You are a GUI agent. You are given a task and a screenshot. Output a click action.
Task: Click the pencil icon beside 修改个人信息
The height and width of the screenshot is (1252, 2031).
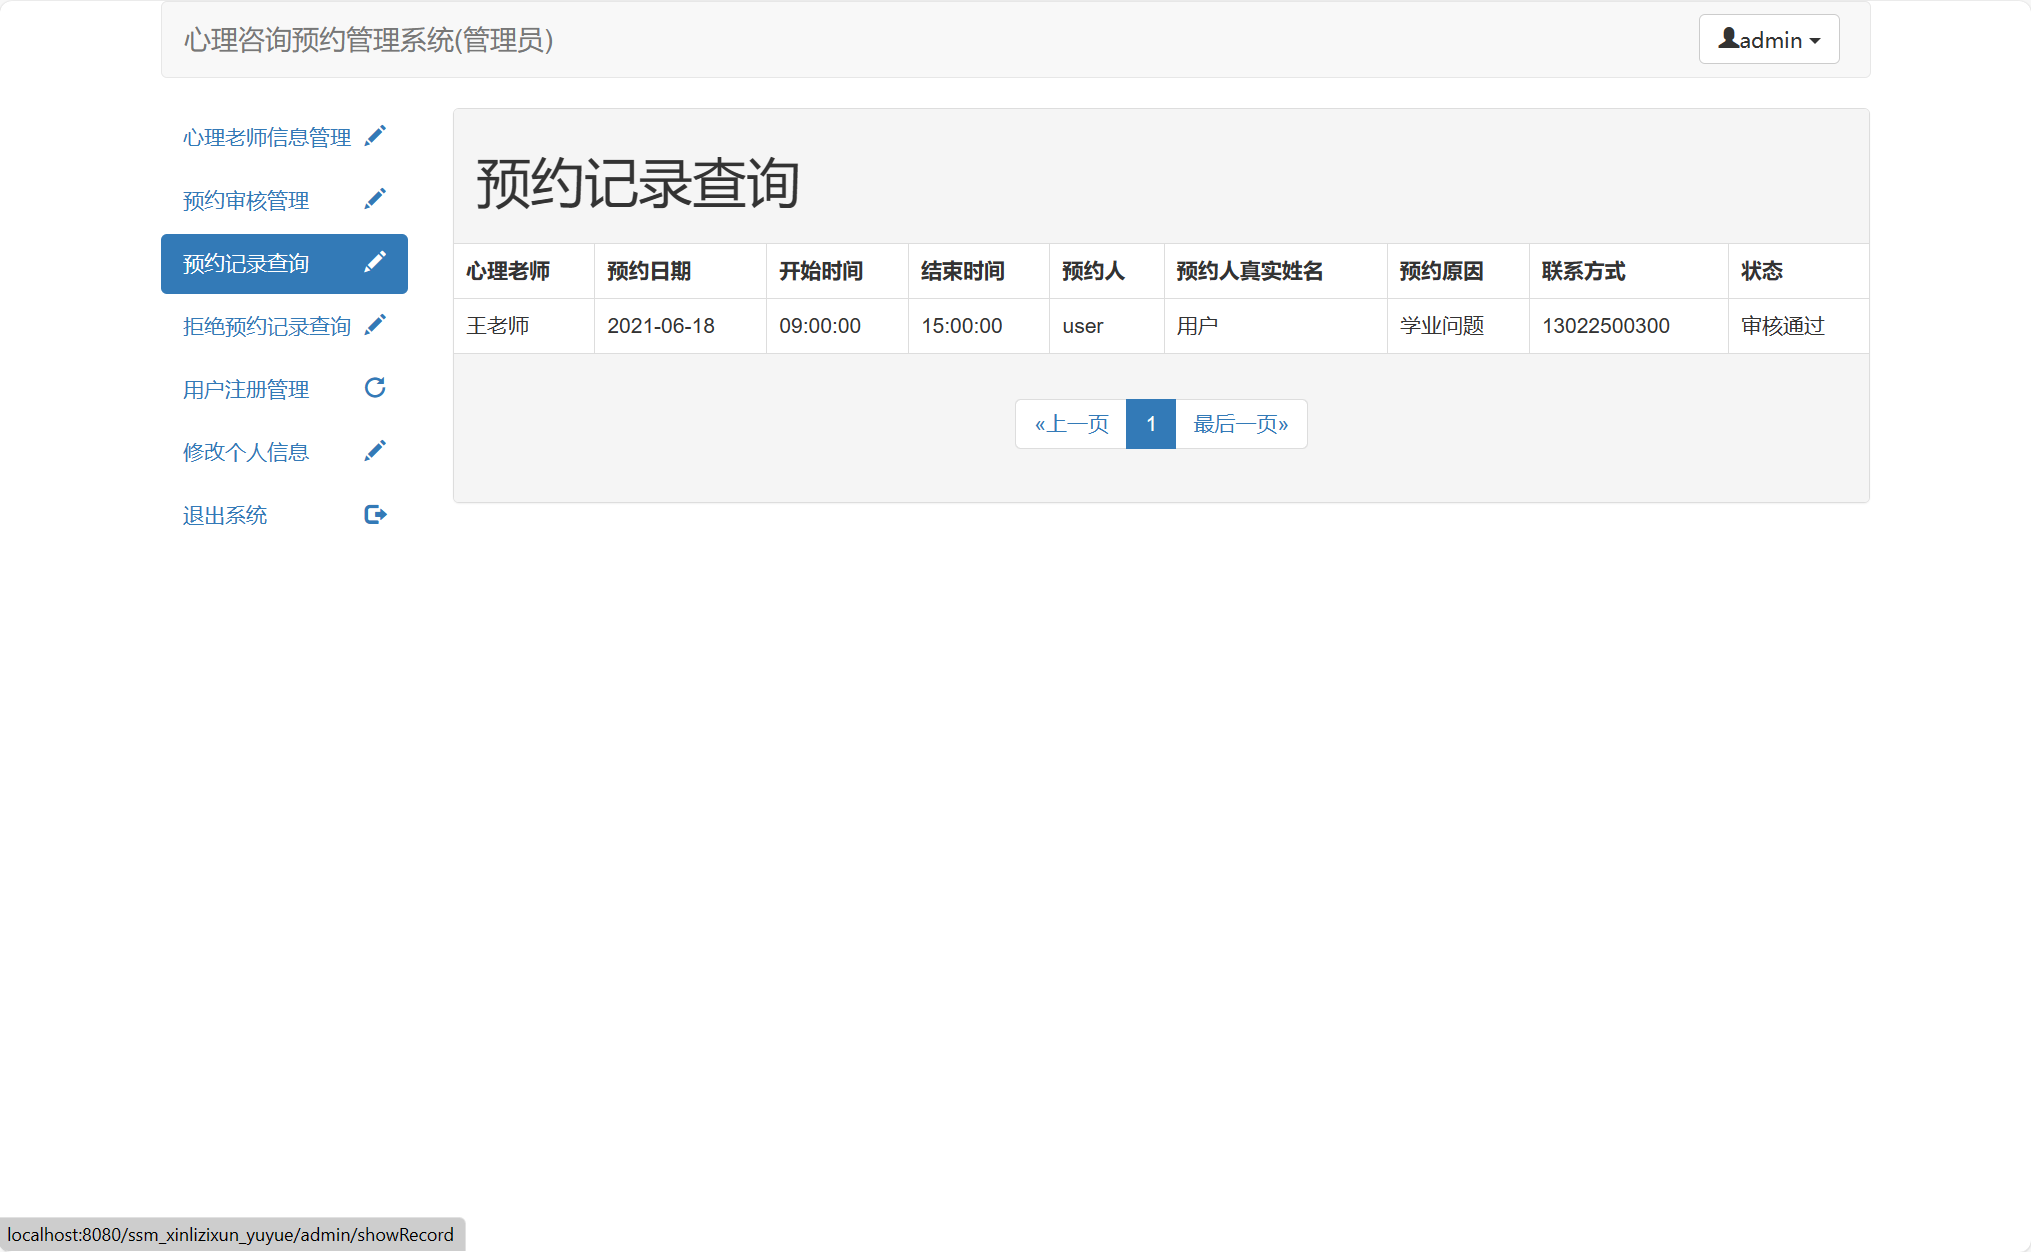(375, 450)
